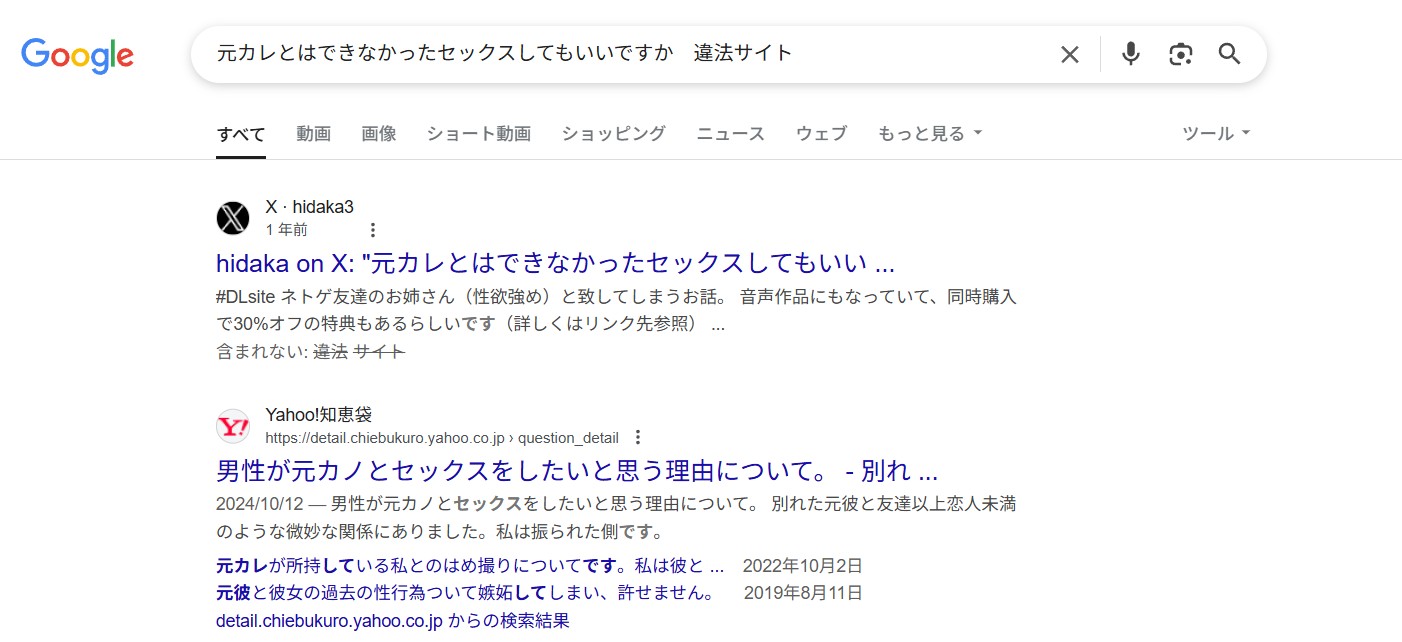Screen dimensions: 1402x642
Task: Clear the search query with the X icon
Action: pyautogui.click(x=1069, y=54)
